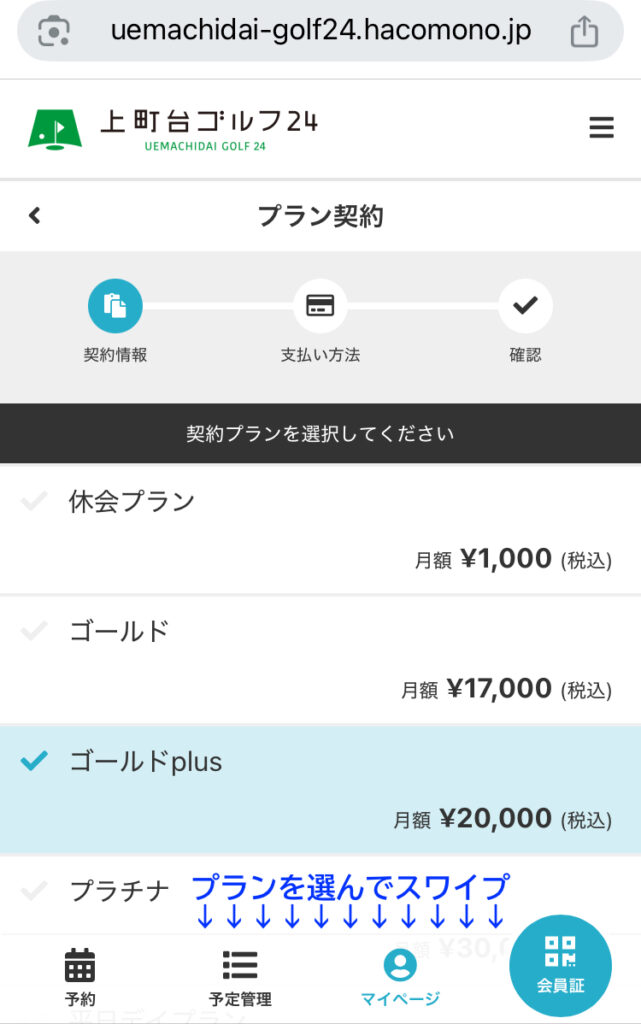
Task: Click the 支払い方法 step card icon
Action: tap(320, 305)
